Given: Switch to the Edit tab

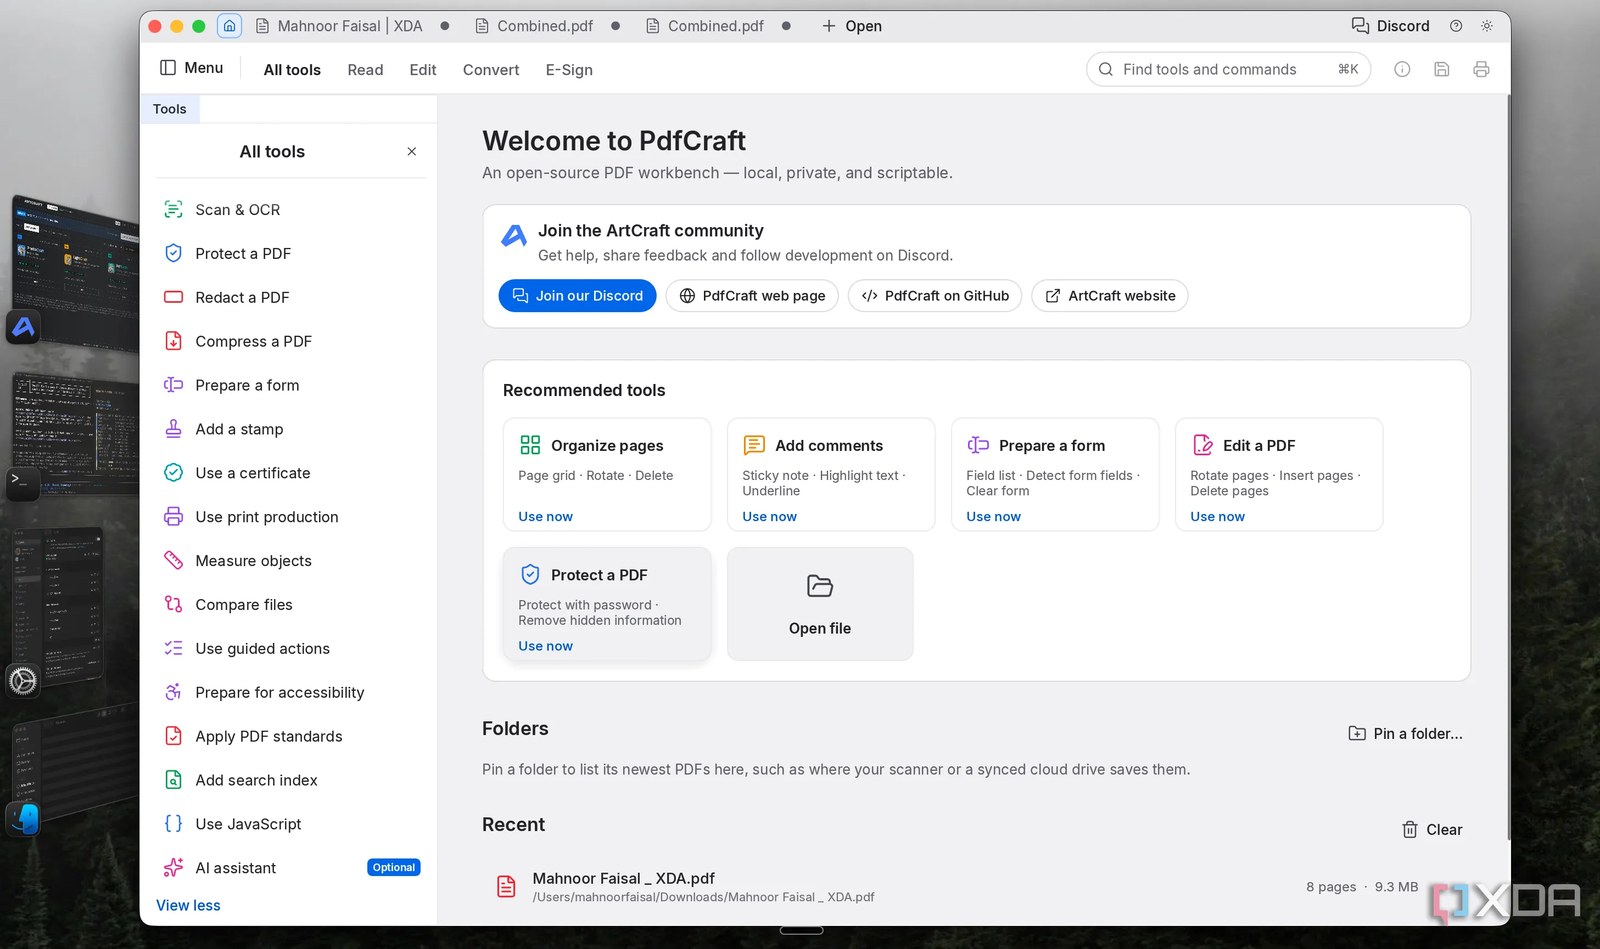Looking at the screenshot, I should 423,70.
